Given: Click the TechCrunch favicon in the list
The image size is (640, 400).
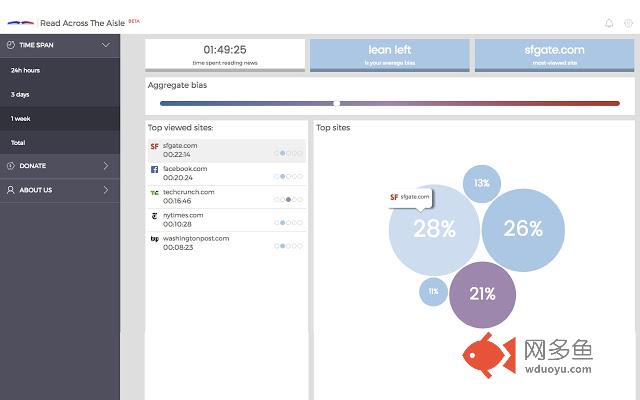Looking at the screenshot, I should (x=154, y=192).
